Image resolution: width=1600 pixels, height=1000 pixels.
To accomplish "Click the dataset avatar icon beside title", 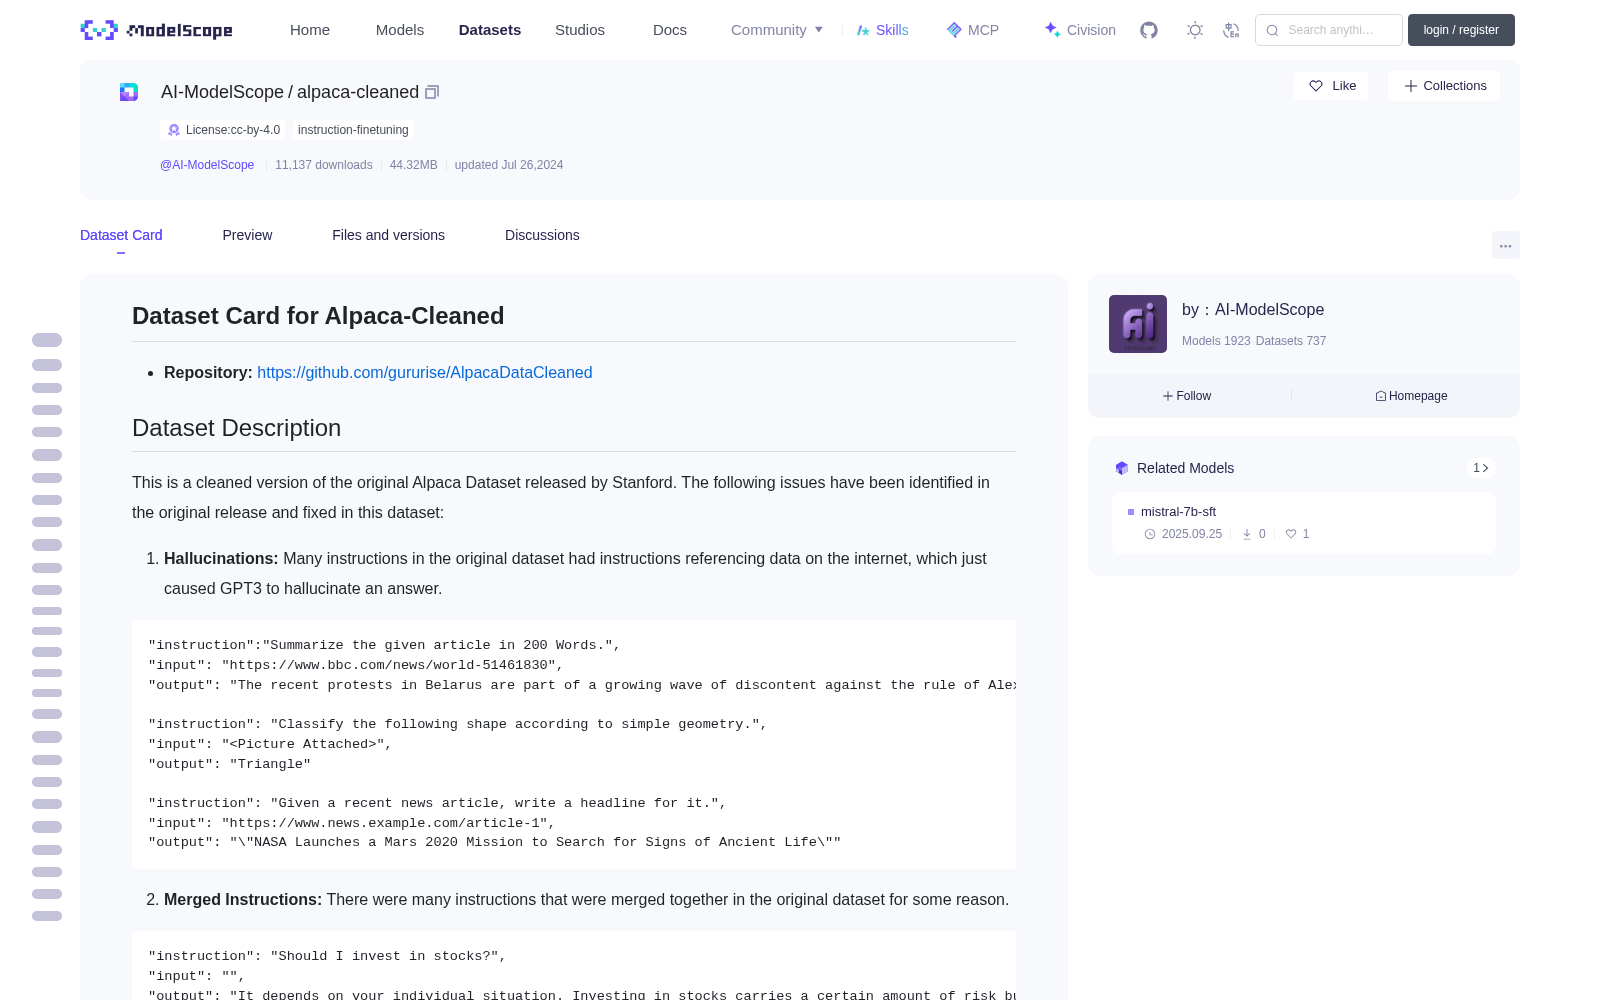I will [x=129, y=92].
